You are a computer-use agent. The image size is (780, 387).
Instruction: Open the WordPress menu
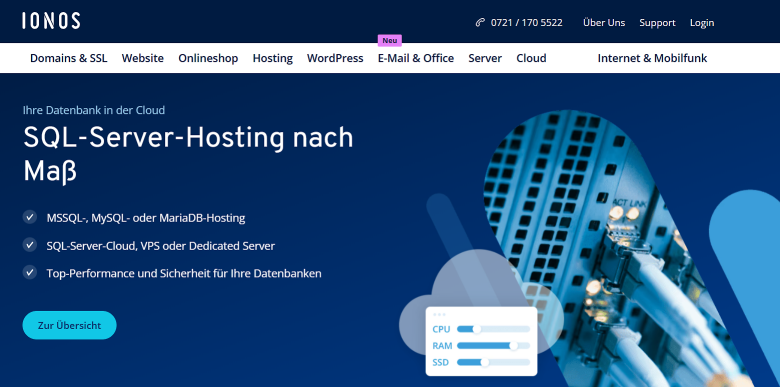point(335,58)
